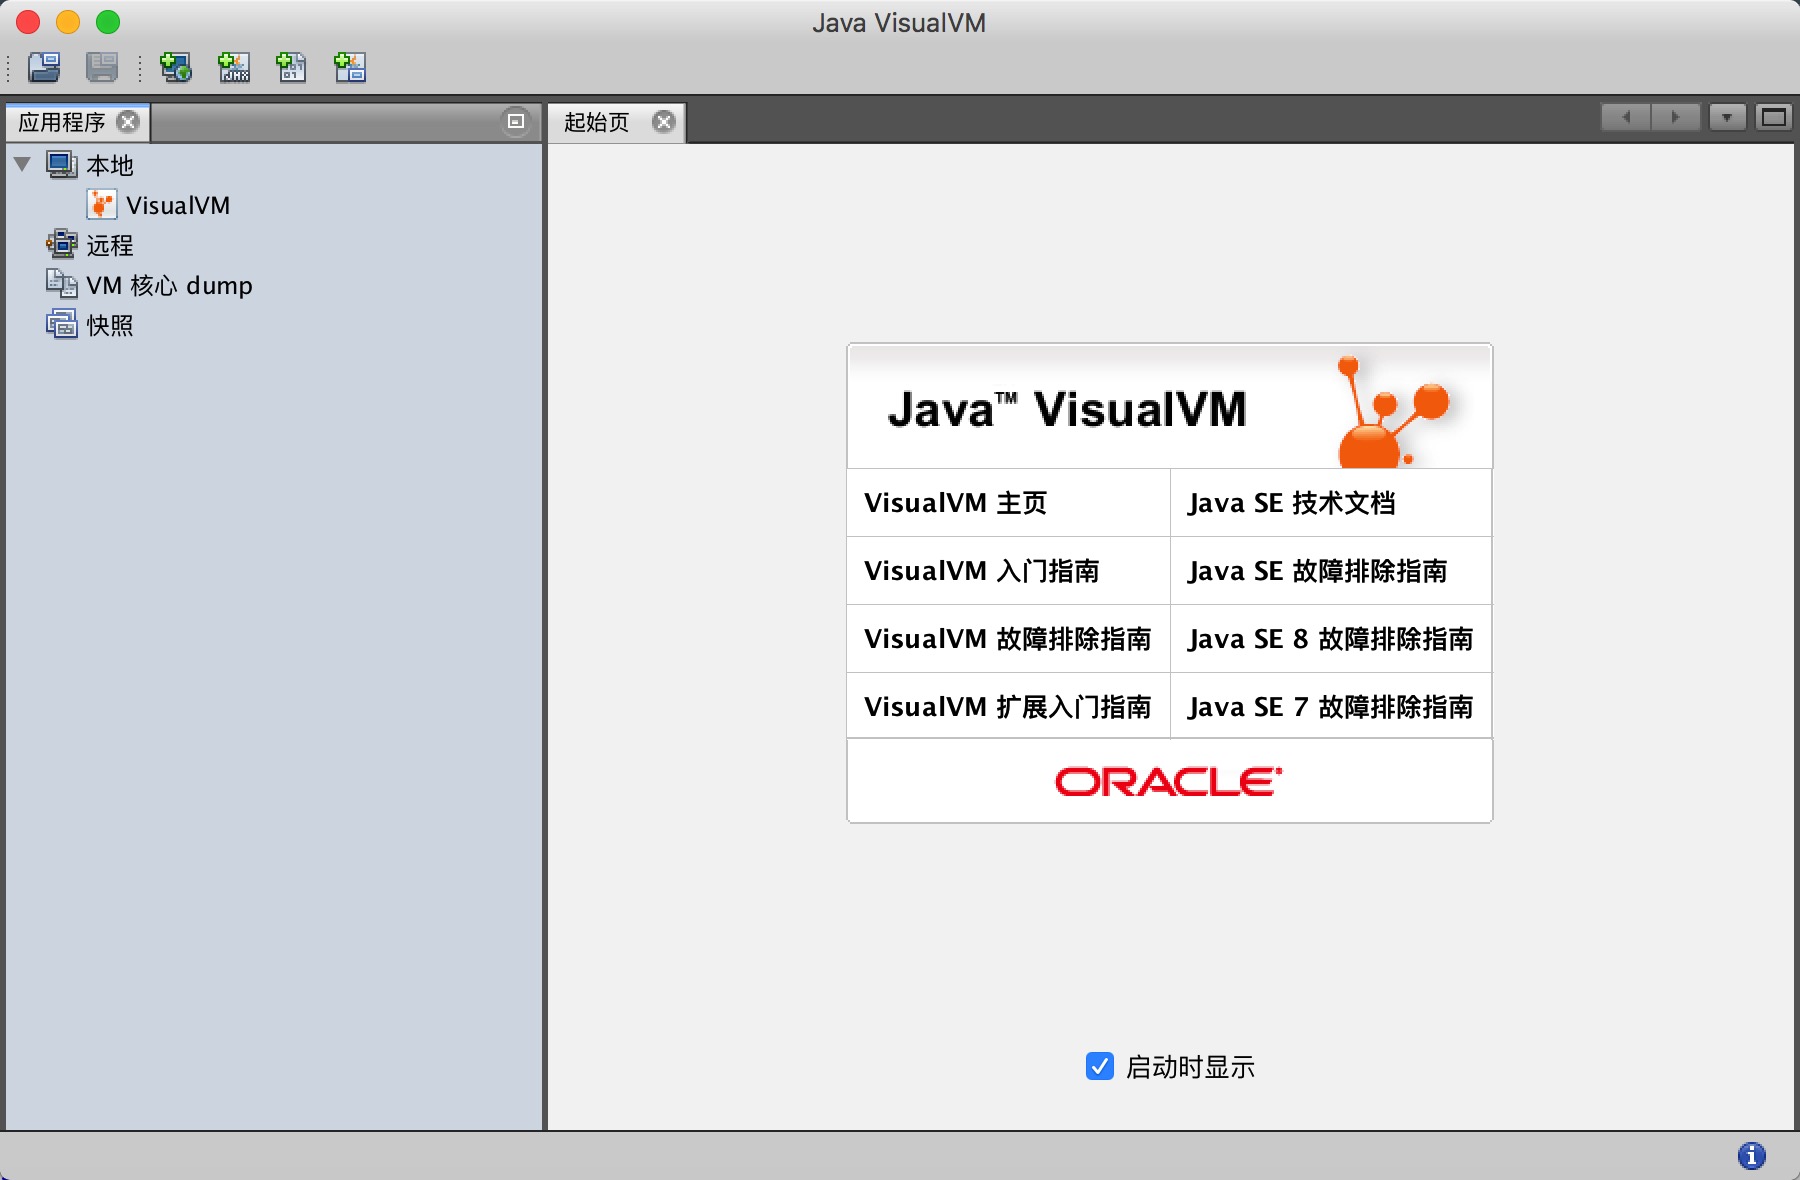The image size is (1800, 1180).
Task: Click the Add JMX Connection toolbar icon
Action: 234,67
